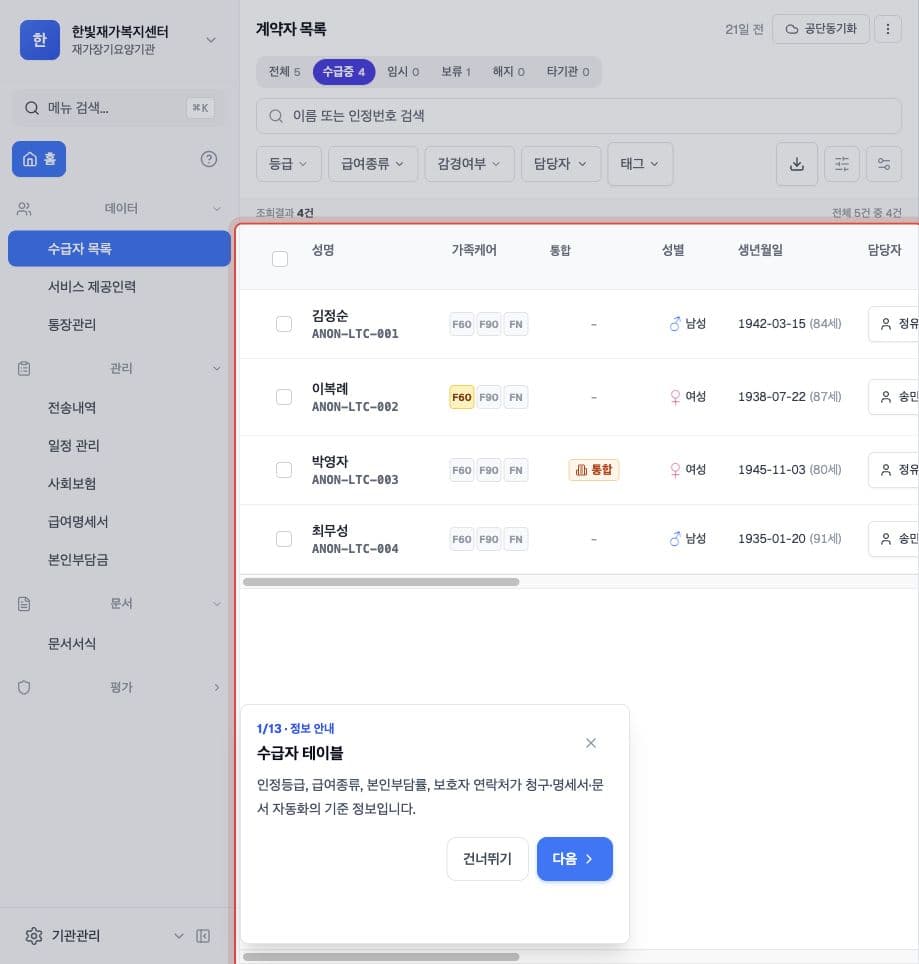The width and height of the screenshot is (919, 964).
Task: Click the 다음 next button
Action: click(575, 859)
